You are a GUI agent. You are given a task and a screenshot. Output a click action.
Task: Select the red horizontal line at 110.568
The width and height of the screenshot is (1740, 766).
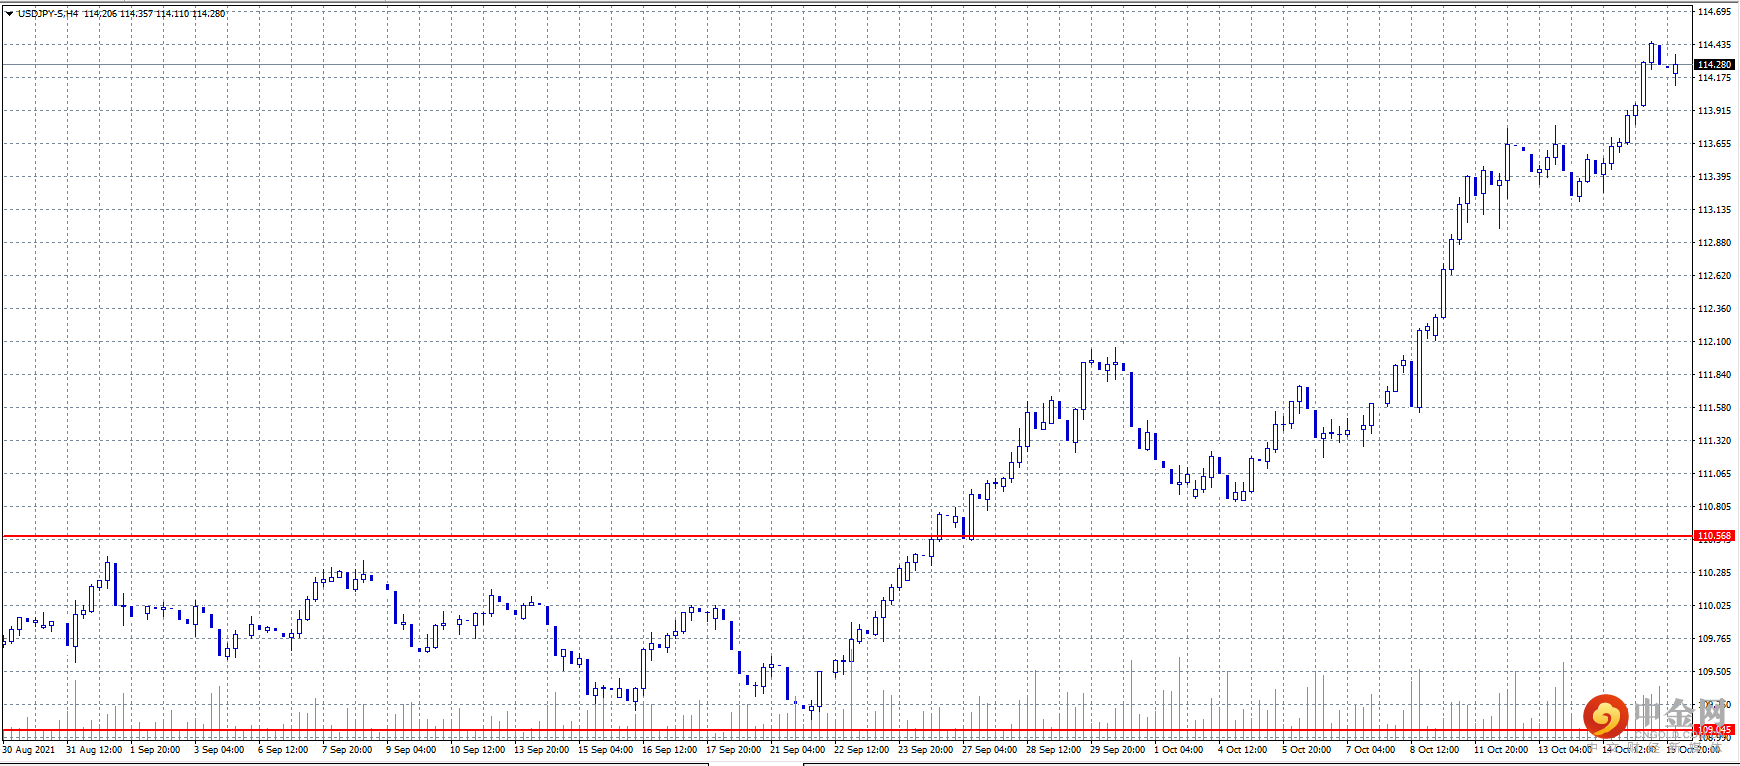(x=847, y=537)
